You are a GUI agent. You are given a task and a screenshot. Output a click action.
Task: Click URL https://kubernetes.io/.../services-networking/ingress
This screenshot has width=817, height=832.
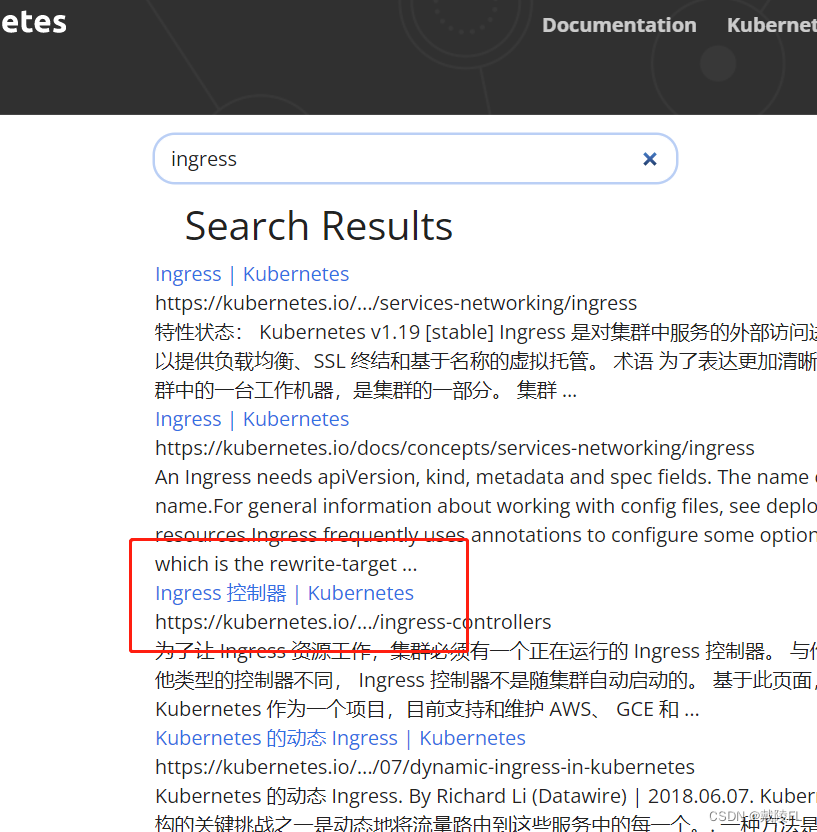pyautogui.click(x=396, y=303)
